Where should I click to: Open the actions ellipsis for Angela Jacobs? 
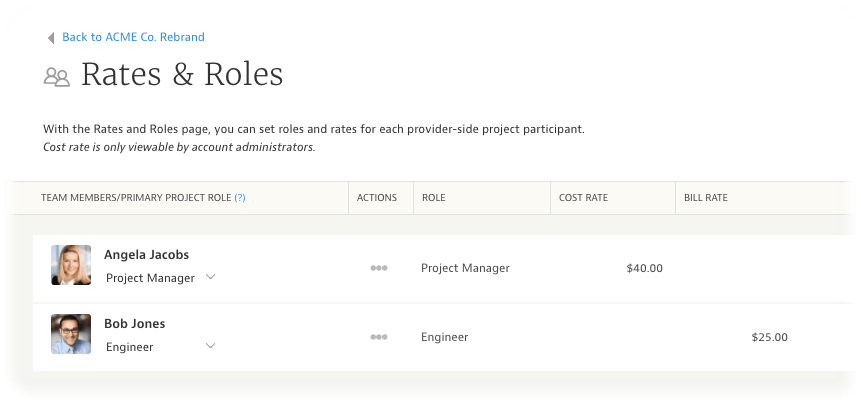379,268
